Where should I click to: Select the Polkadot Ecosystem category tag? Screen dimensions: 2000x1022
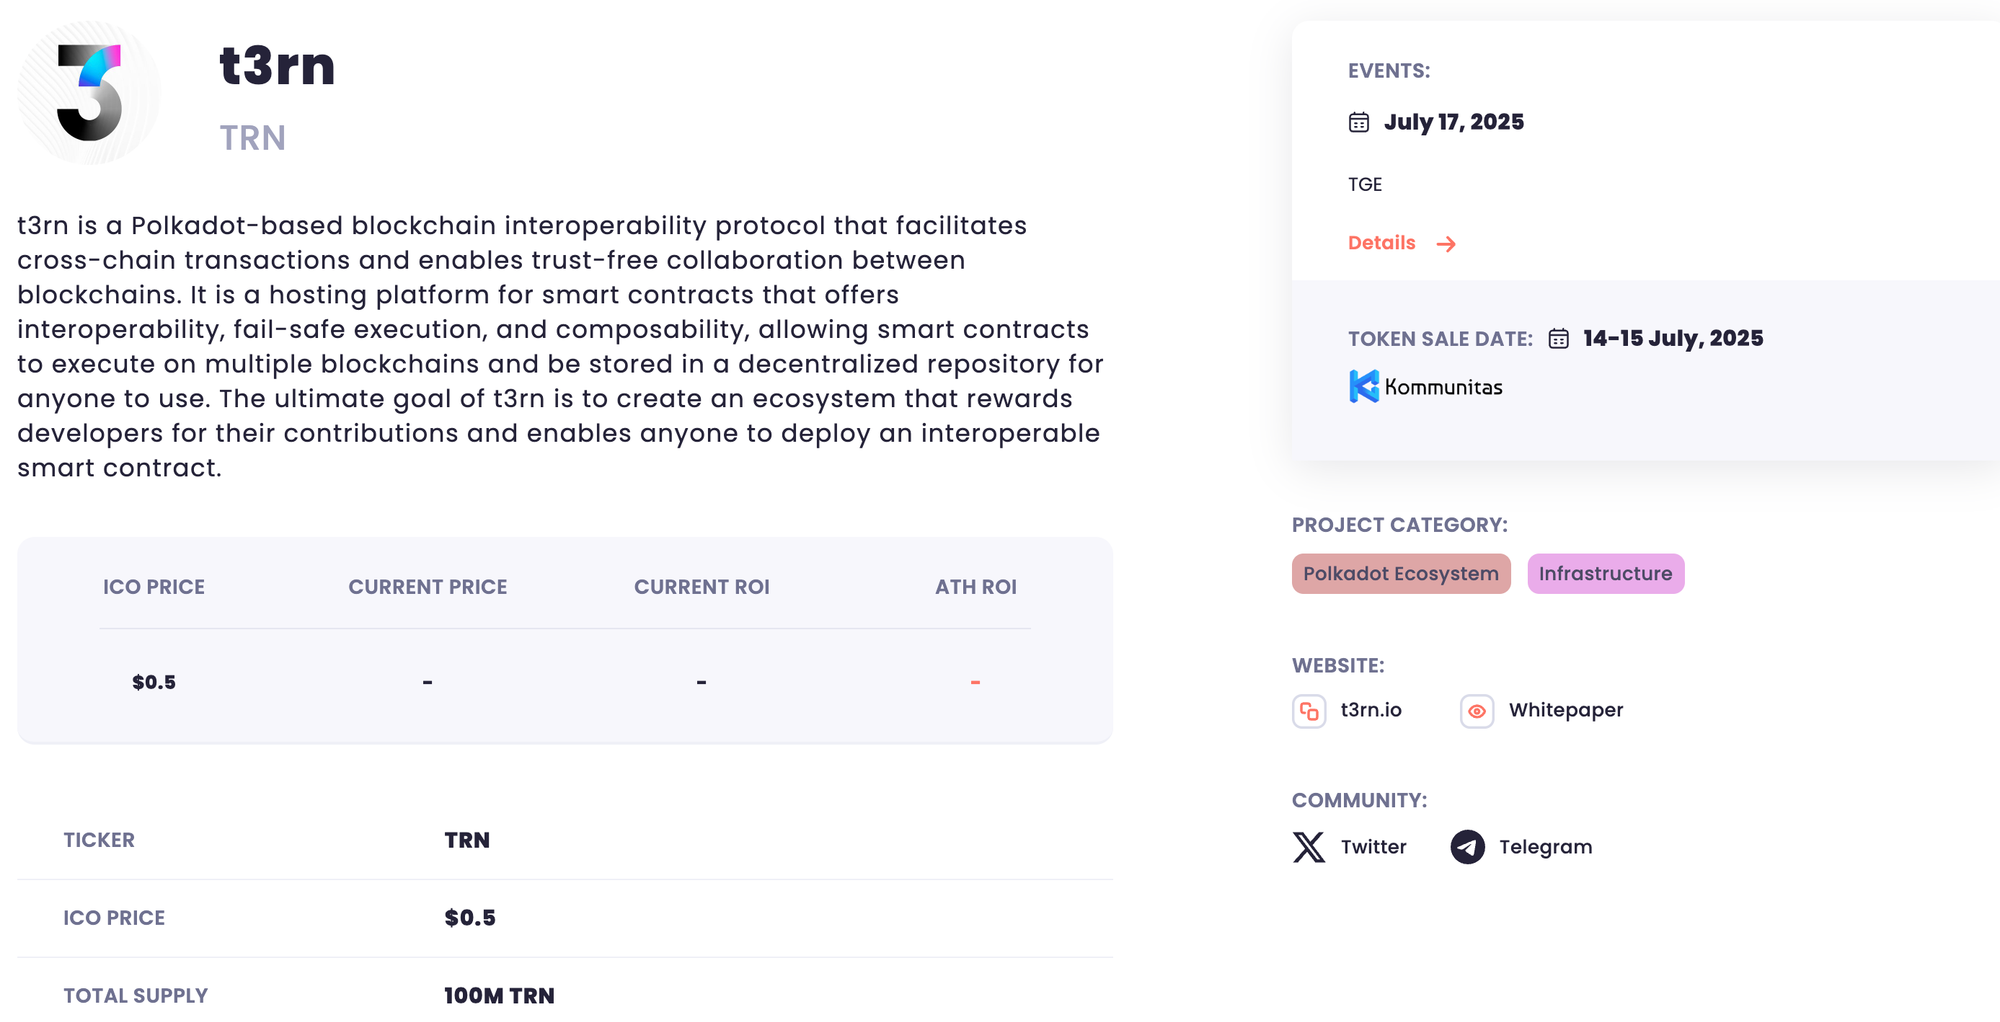[1401, 574]
